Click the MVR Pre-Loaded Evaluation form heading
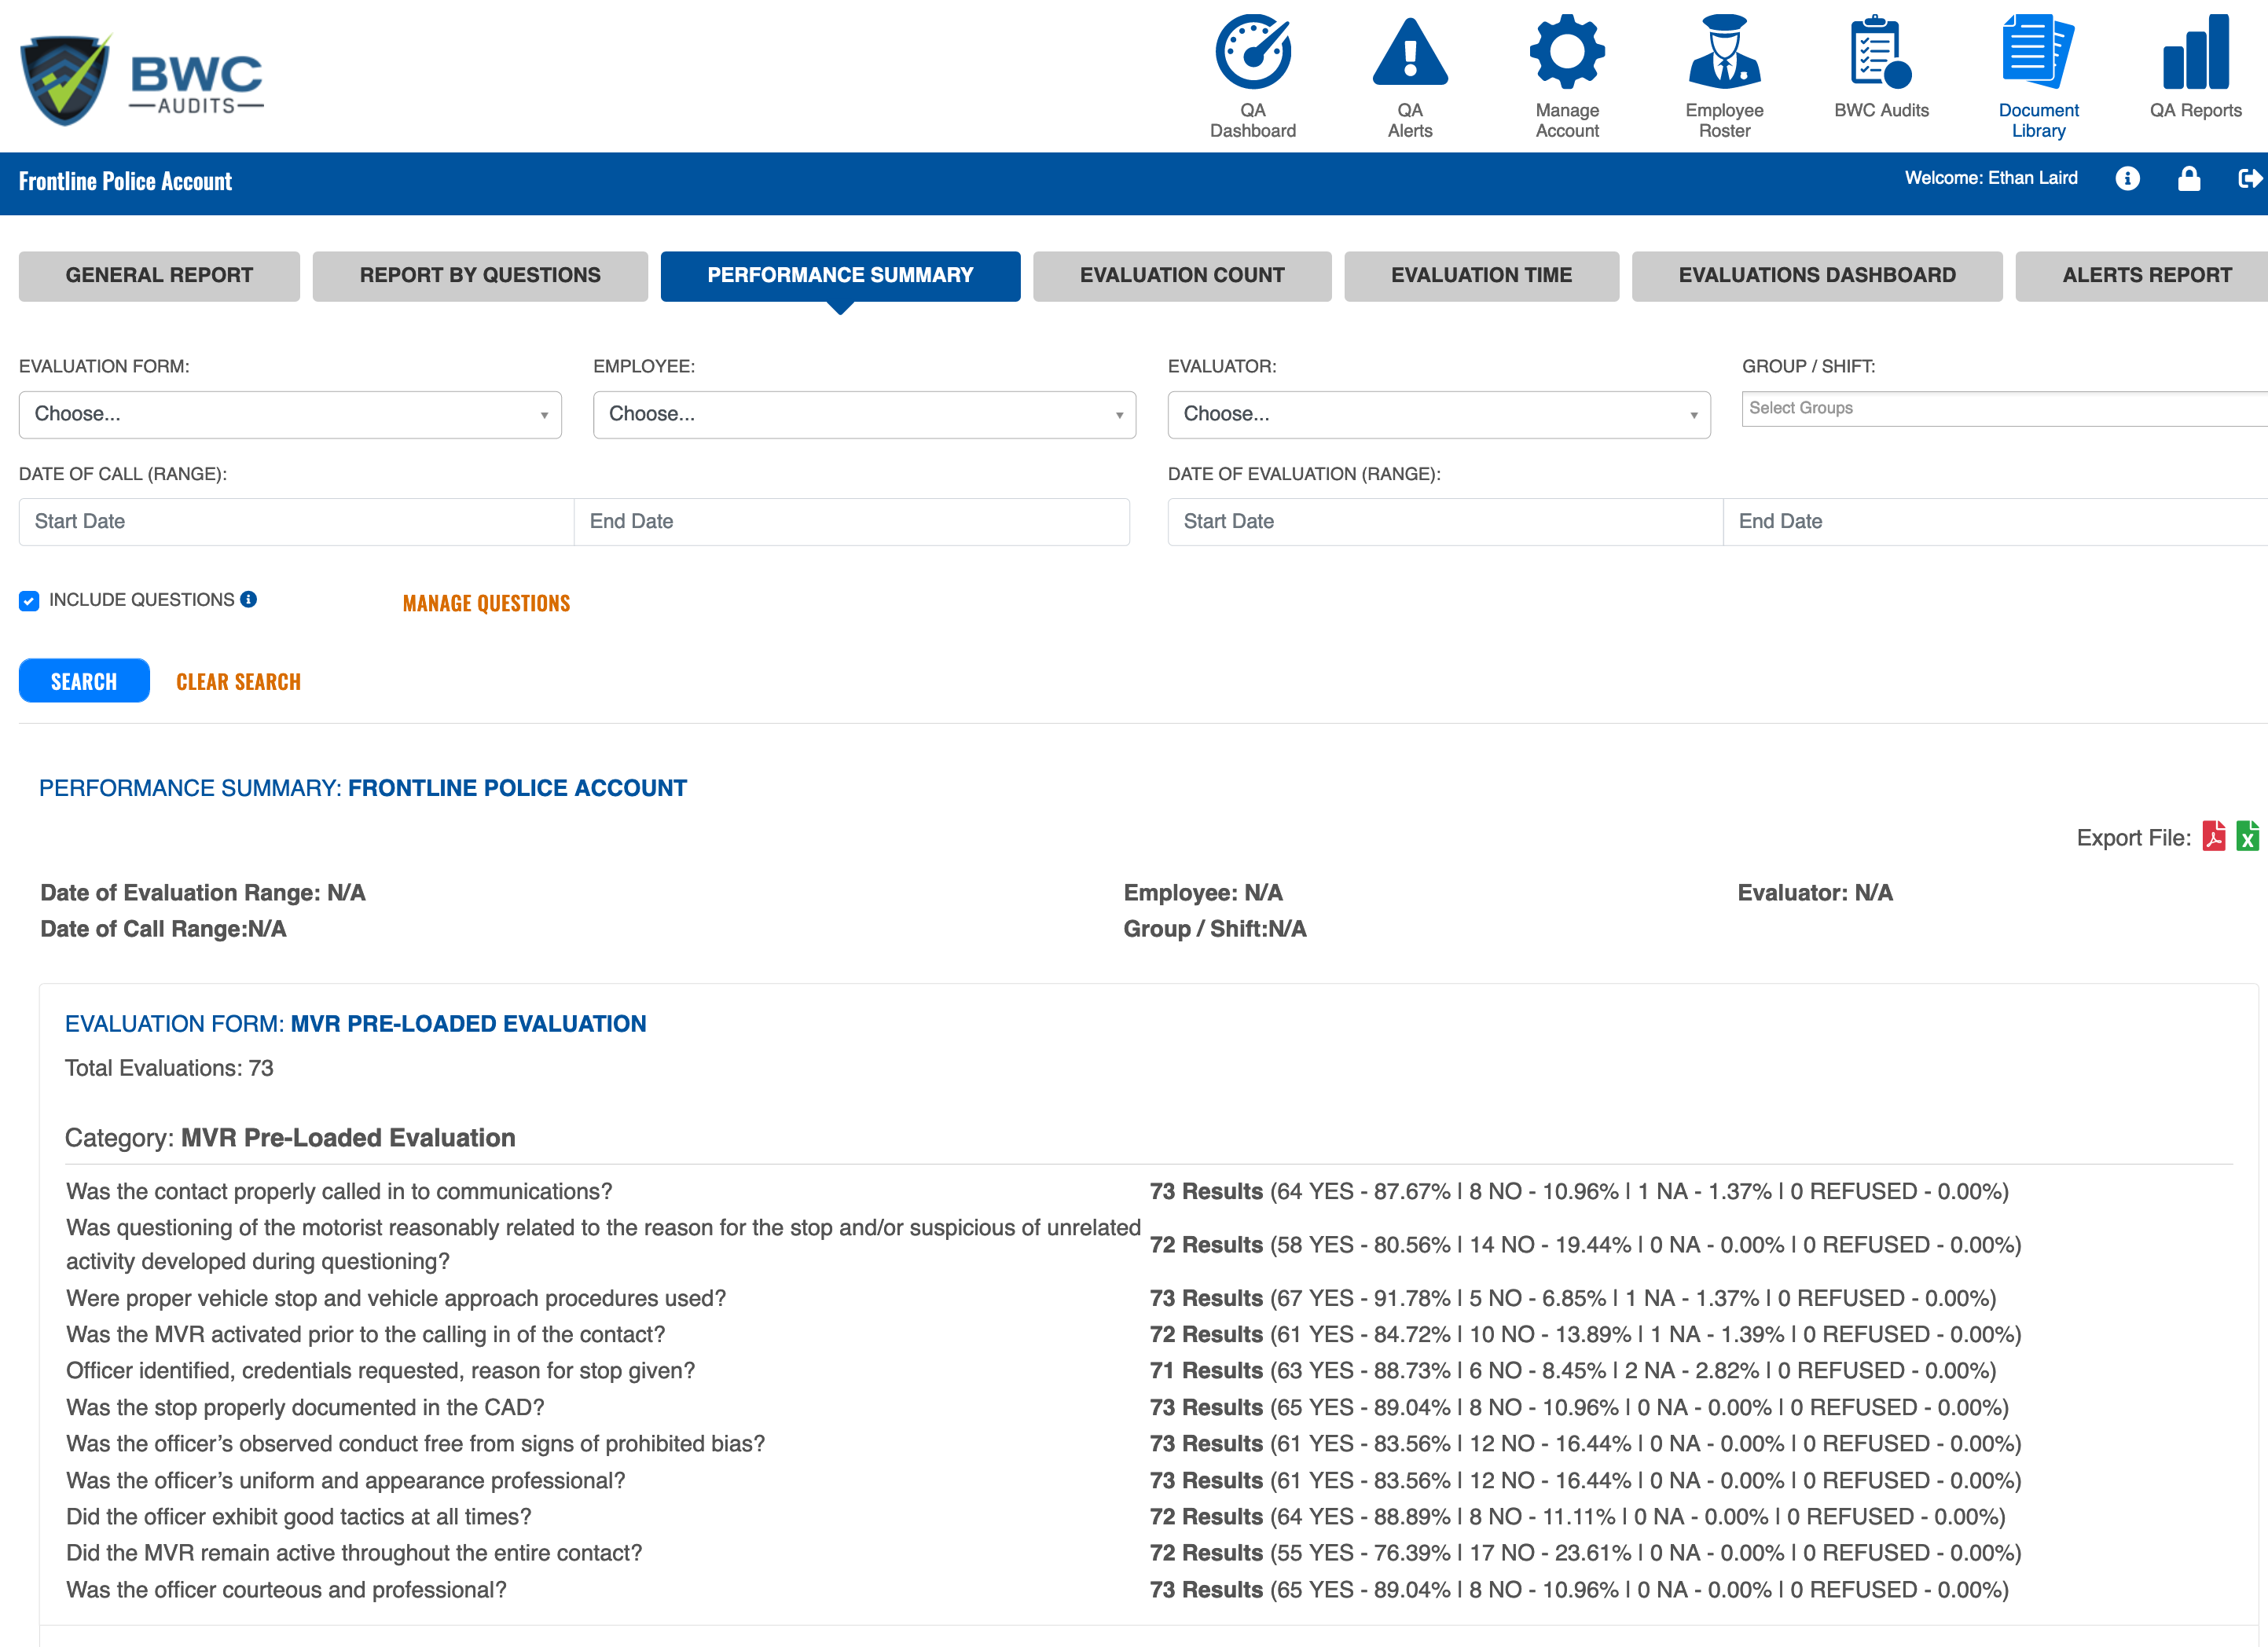The width and height of the screenshot is (2268, 1647). tap(356, 1024)
